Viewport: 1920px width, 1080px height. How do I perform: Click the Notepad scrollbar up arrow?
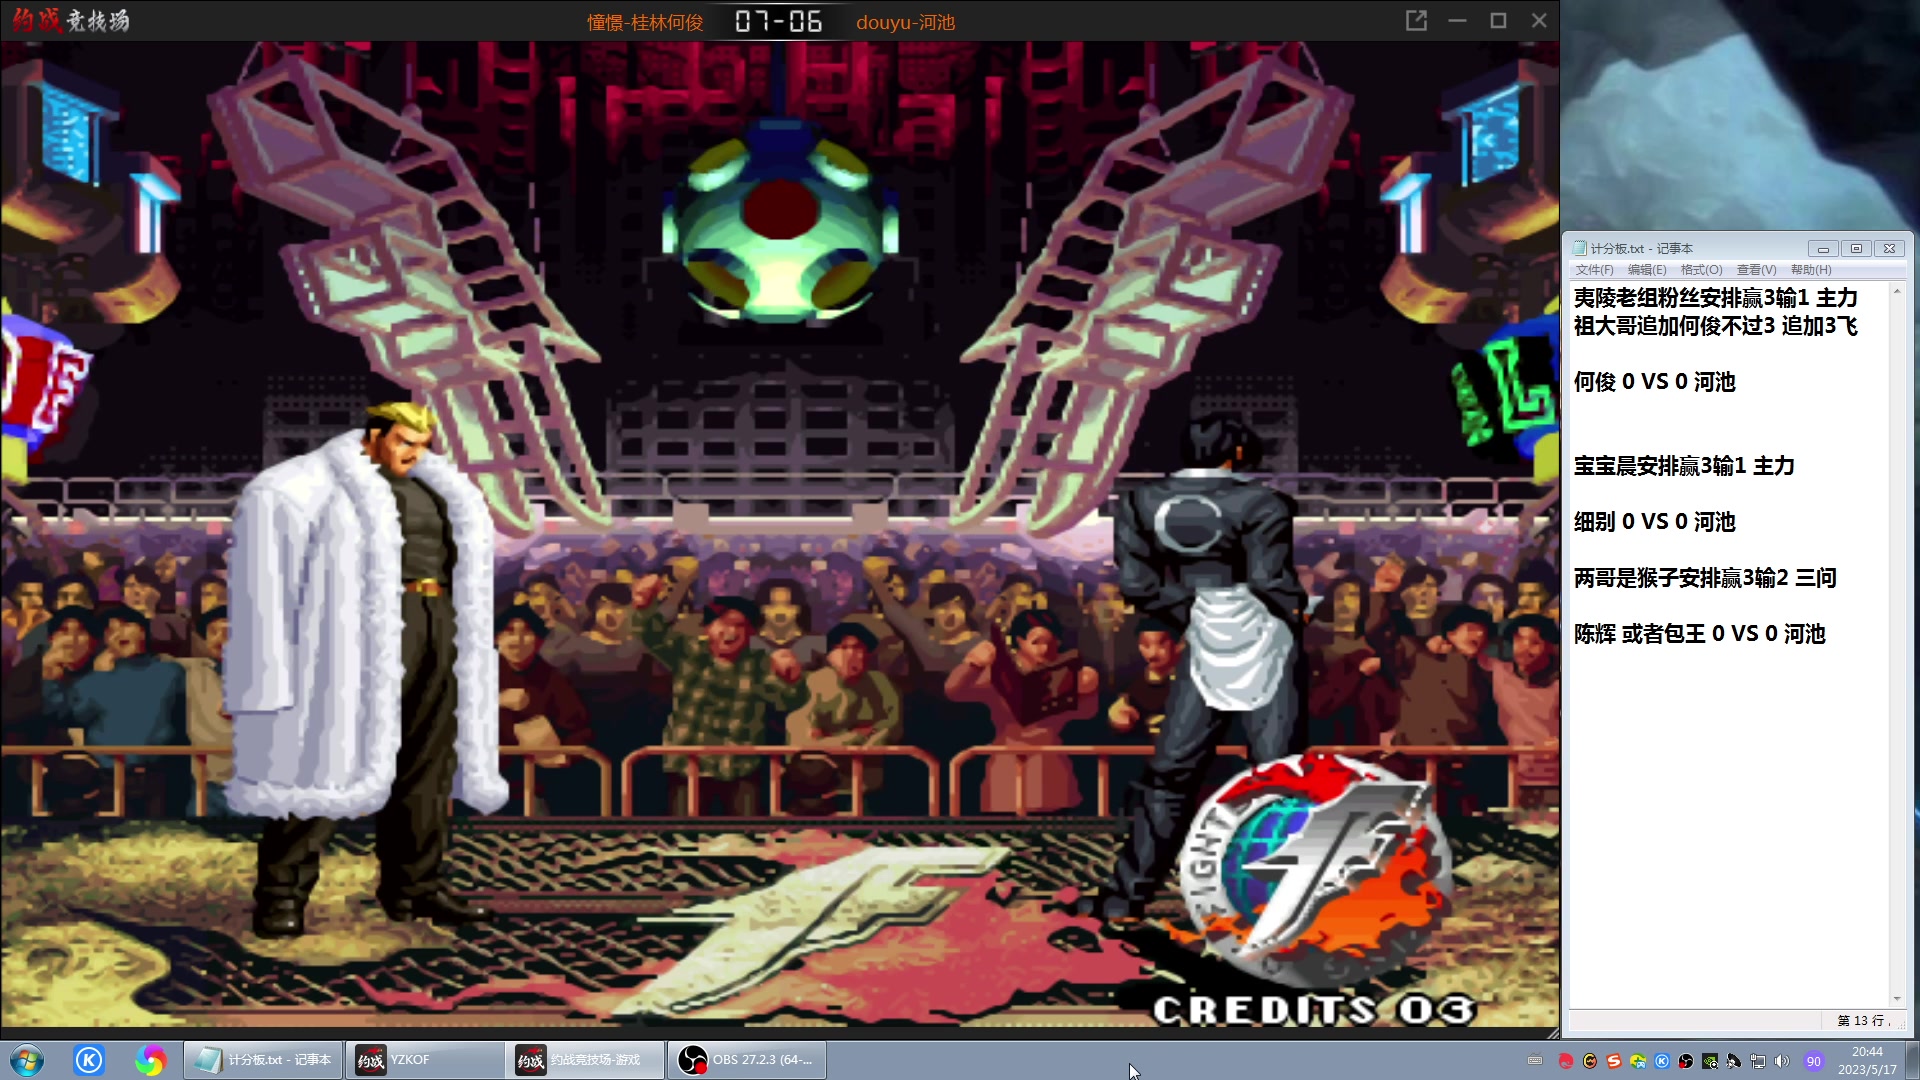[x=1897, y=291]
